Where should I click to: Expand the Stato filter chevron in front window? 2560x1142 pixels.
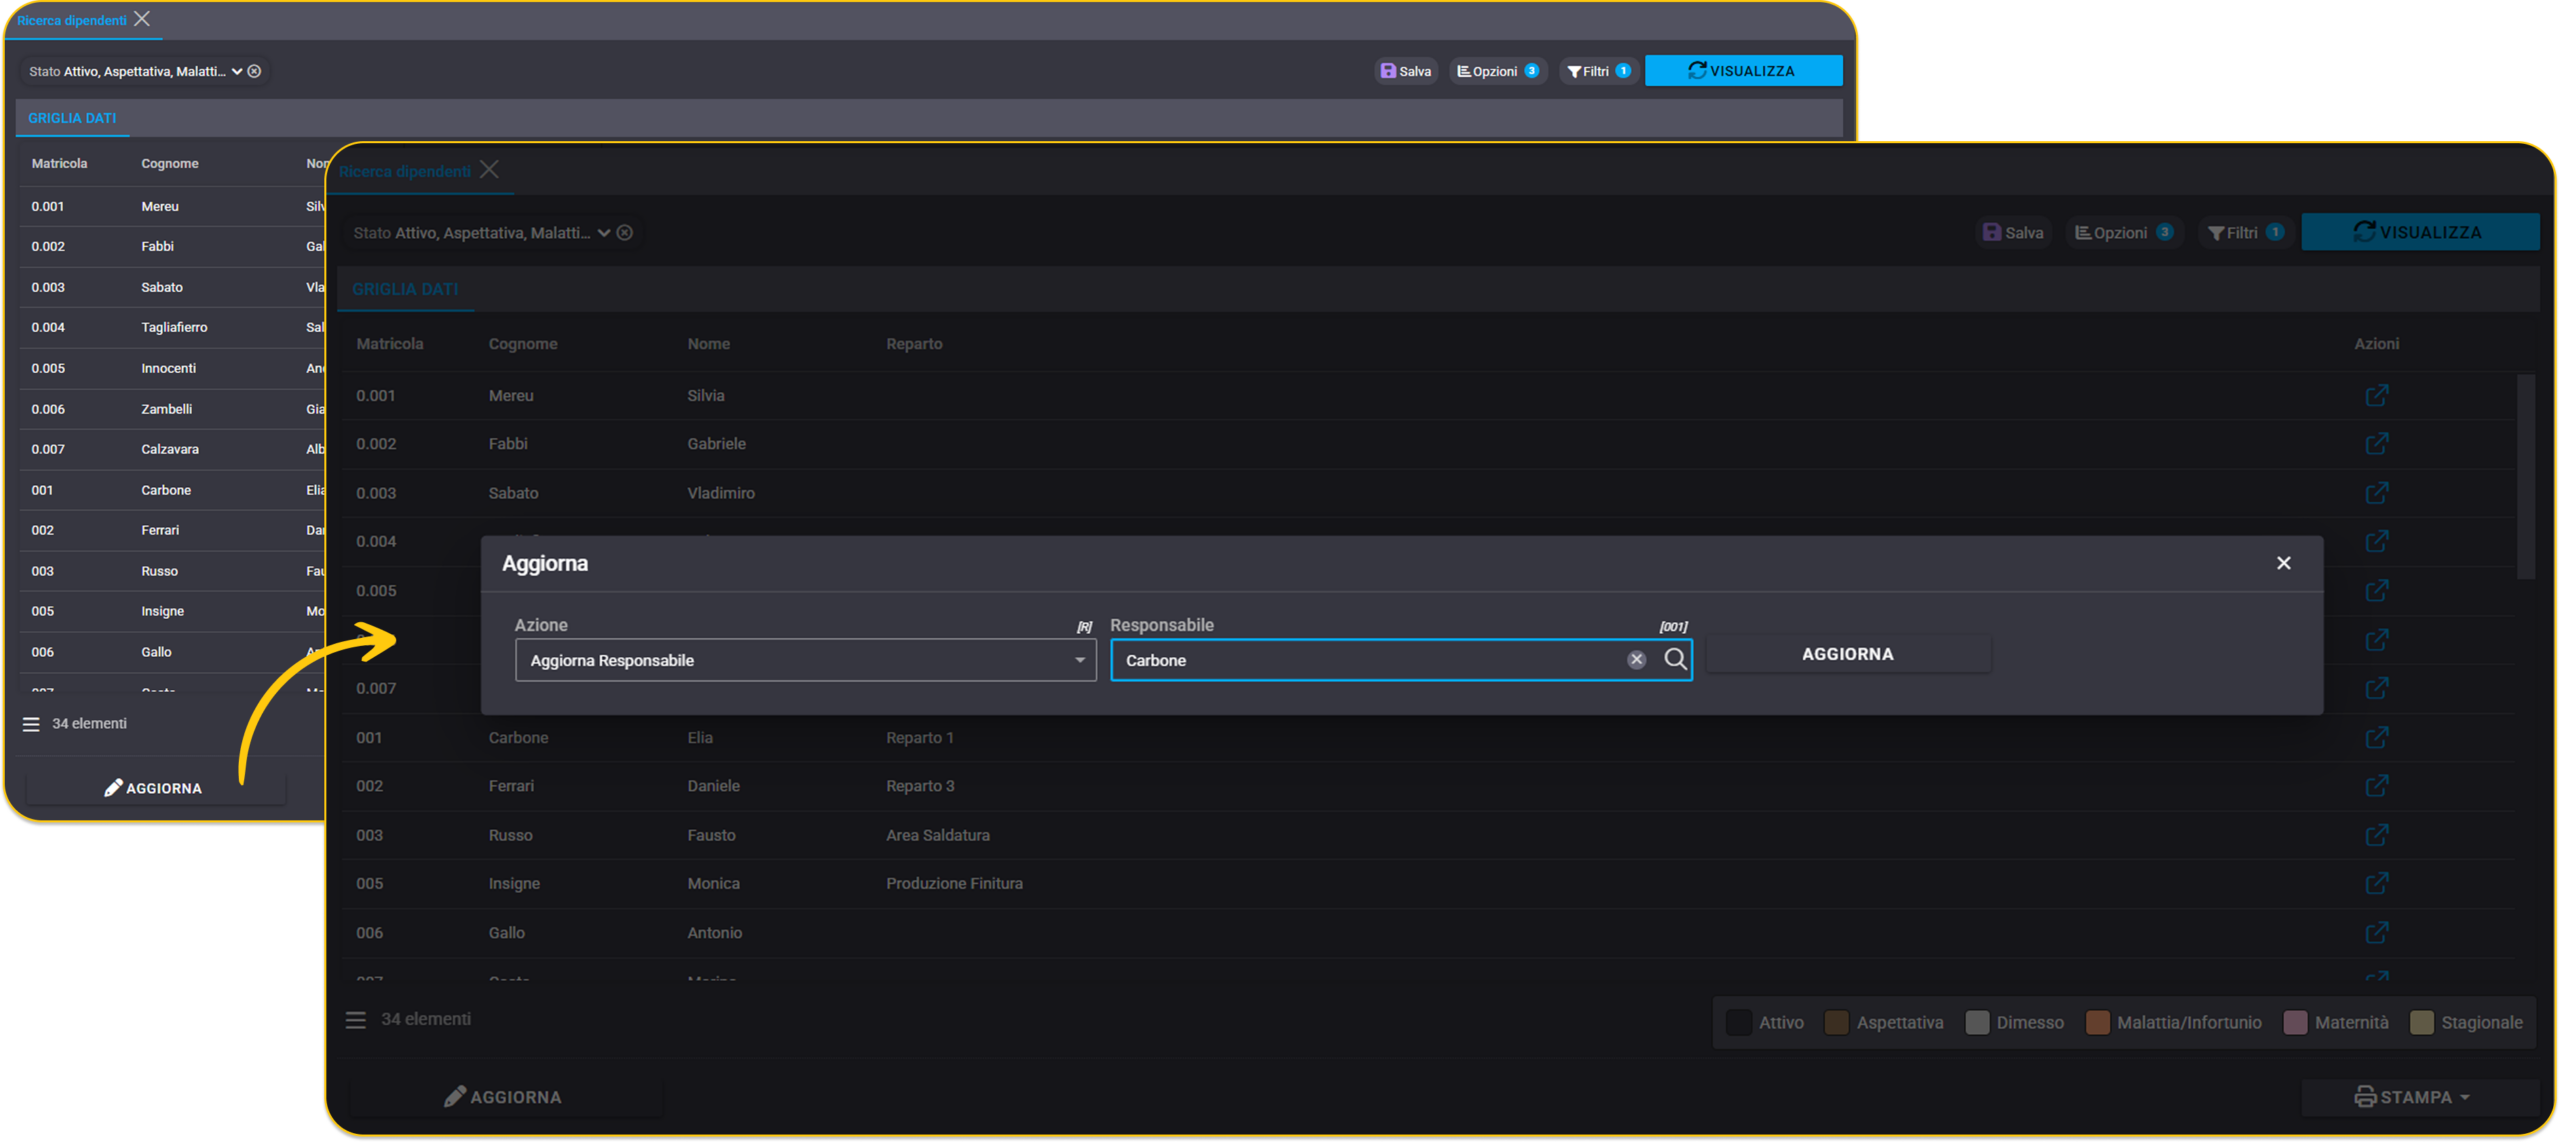(x=604, y=233)
